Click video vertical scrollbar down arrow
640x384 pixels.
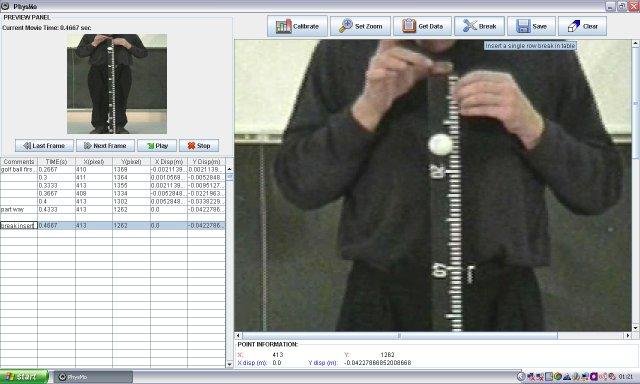click(636, 328)
